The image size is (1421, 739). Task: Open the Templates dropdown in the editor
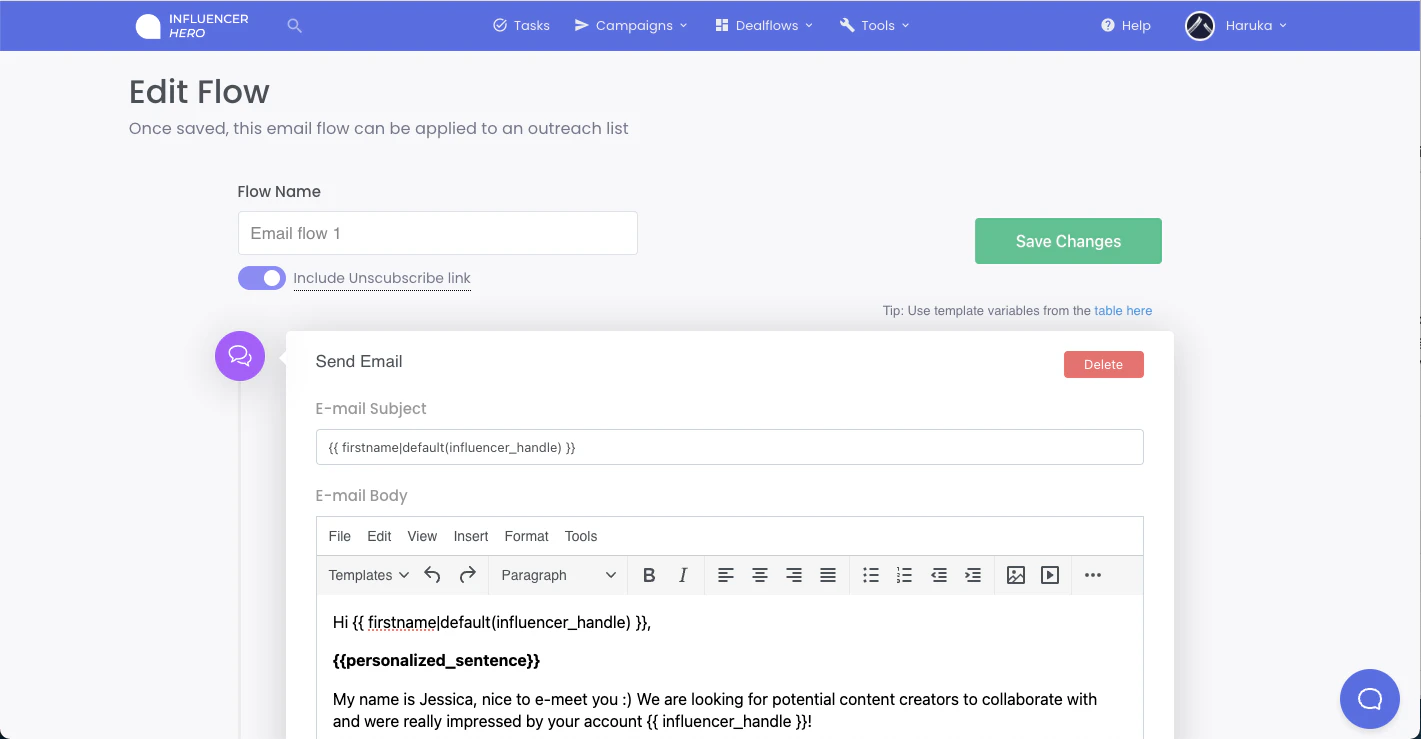coord(367,575)
